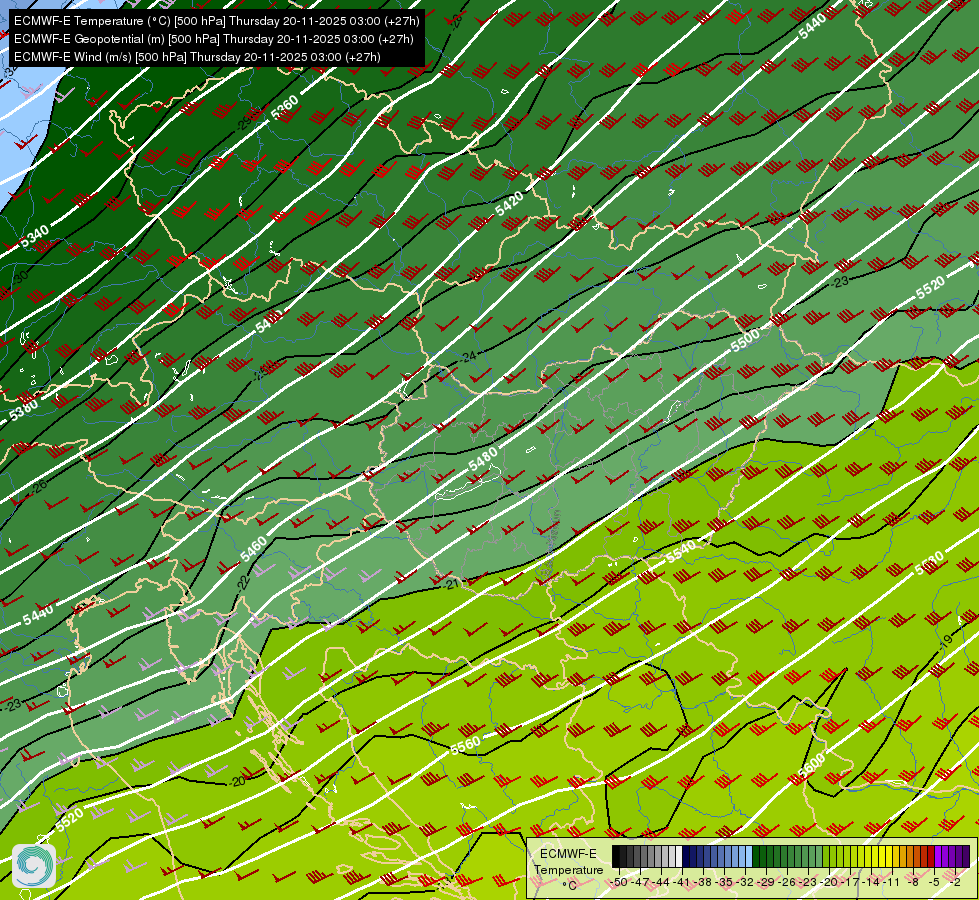Click the -32 tick label in legend

746,883
